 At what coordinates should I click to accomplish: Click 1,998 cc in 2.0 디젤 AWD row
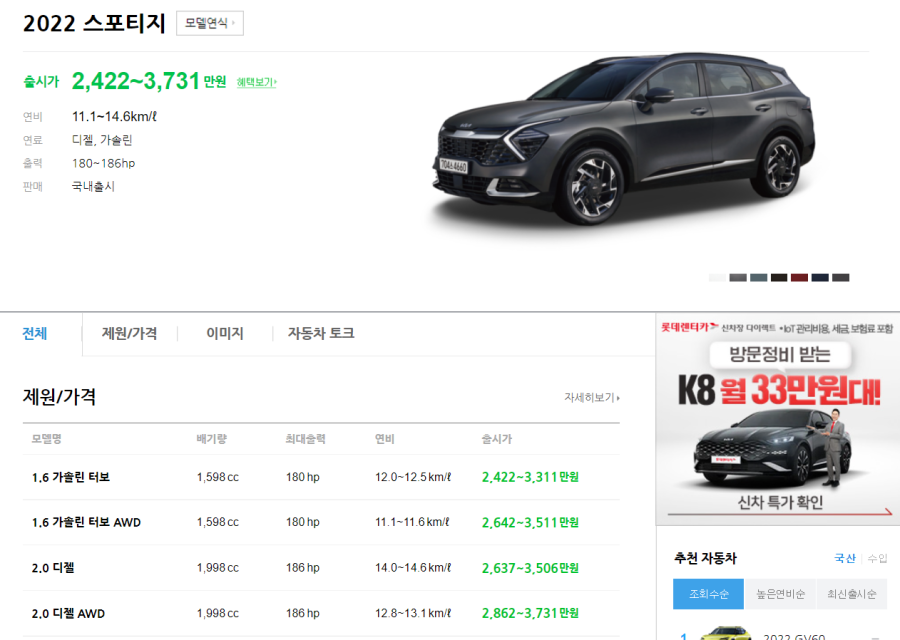tap(218, 613)
